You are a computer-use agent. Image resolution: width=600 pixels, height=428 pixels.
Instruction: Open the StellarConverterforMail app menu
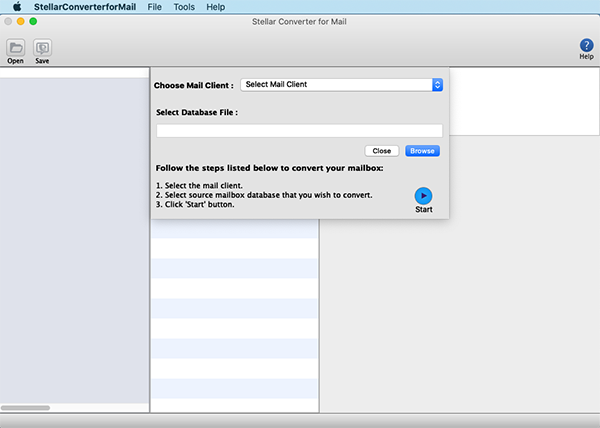coord(85,7)
